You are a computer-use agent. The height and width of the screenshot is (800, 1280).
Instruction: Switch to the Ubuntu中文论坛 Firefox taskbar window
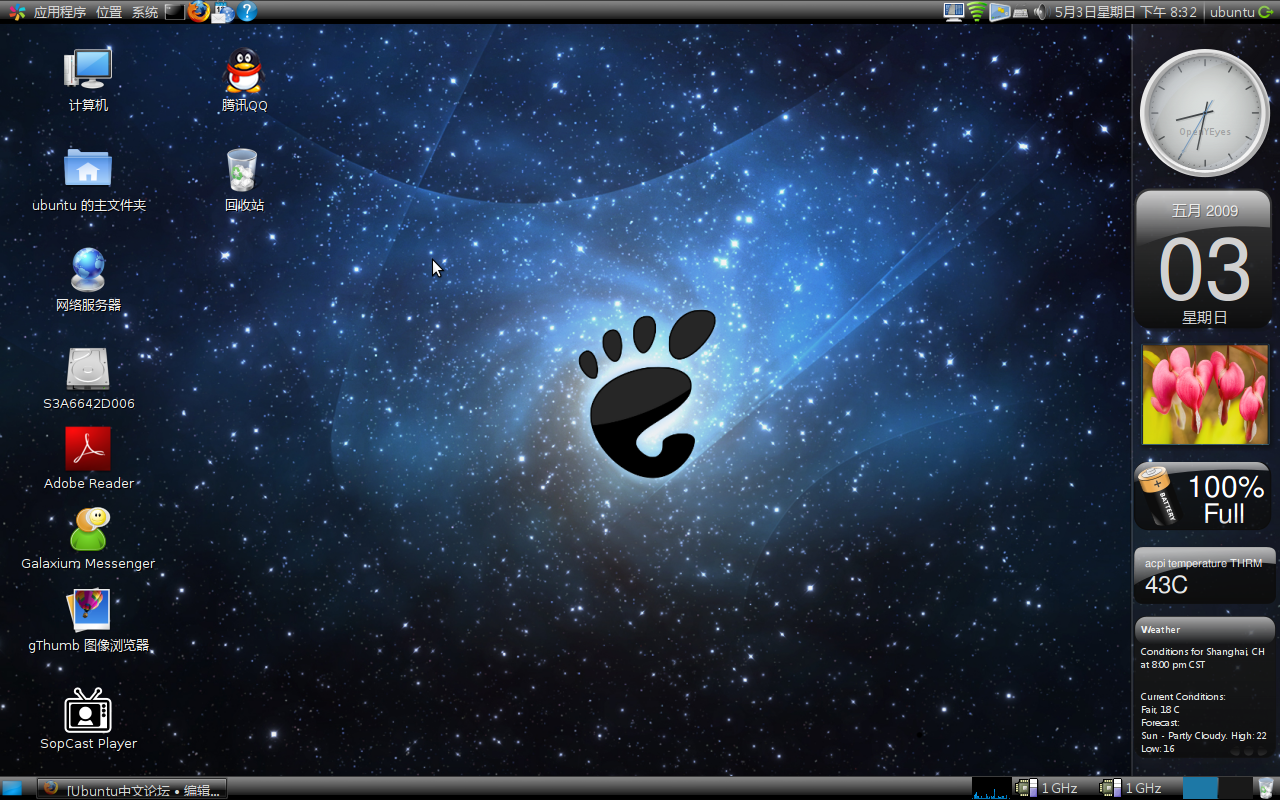(x=132, y=789)
